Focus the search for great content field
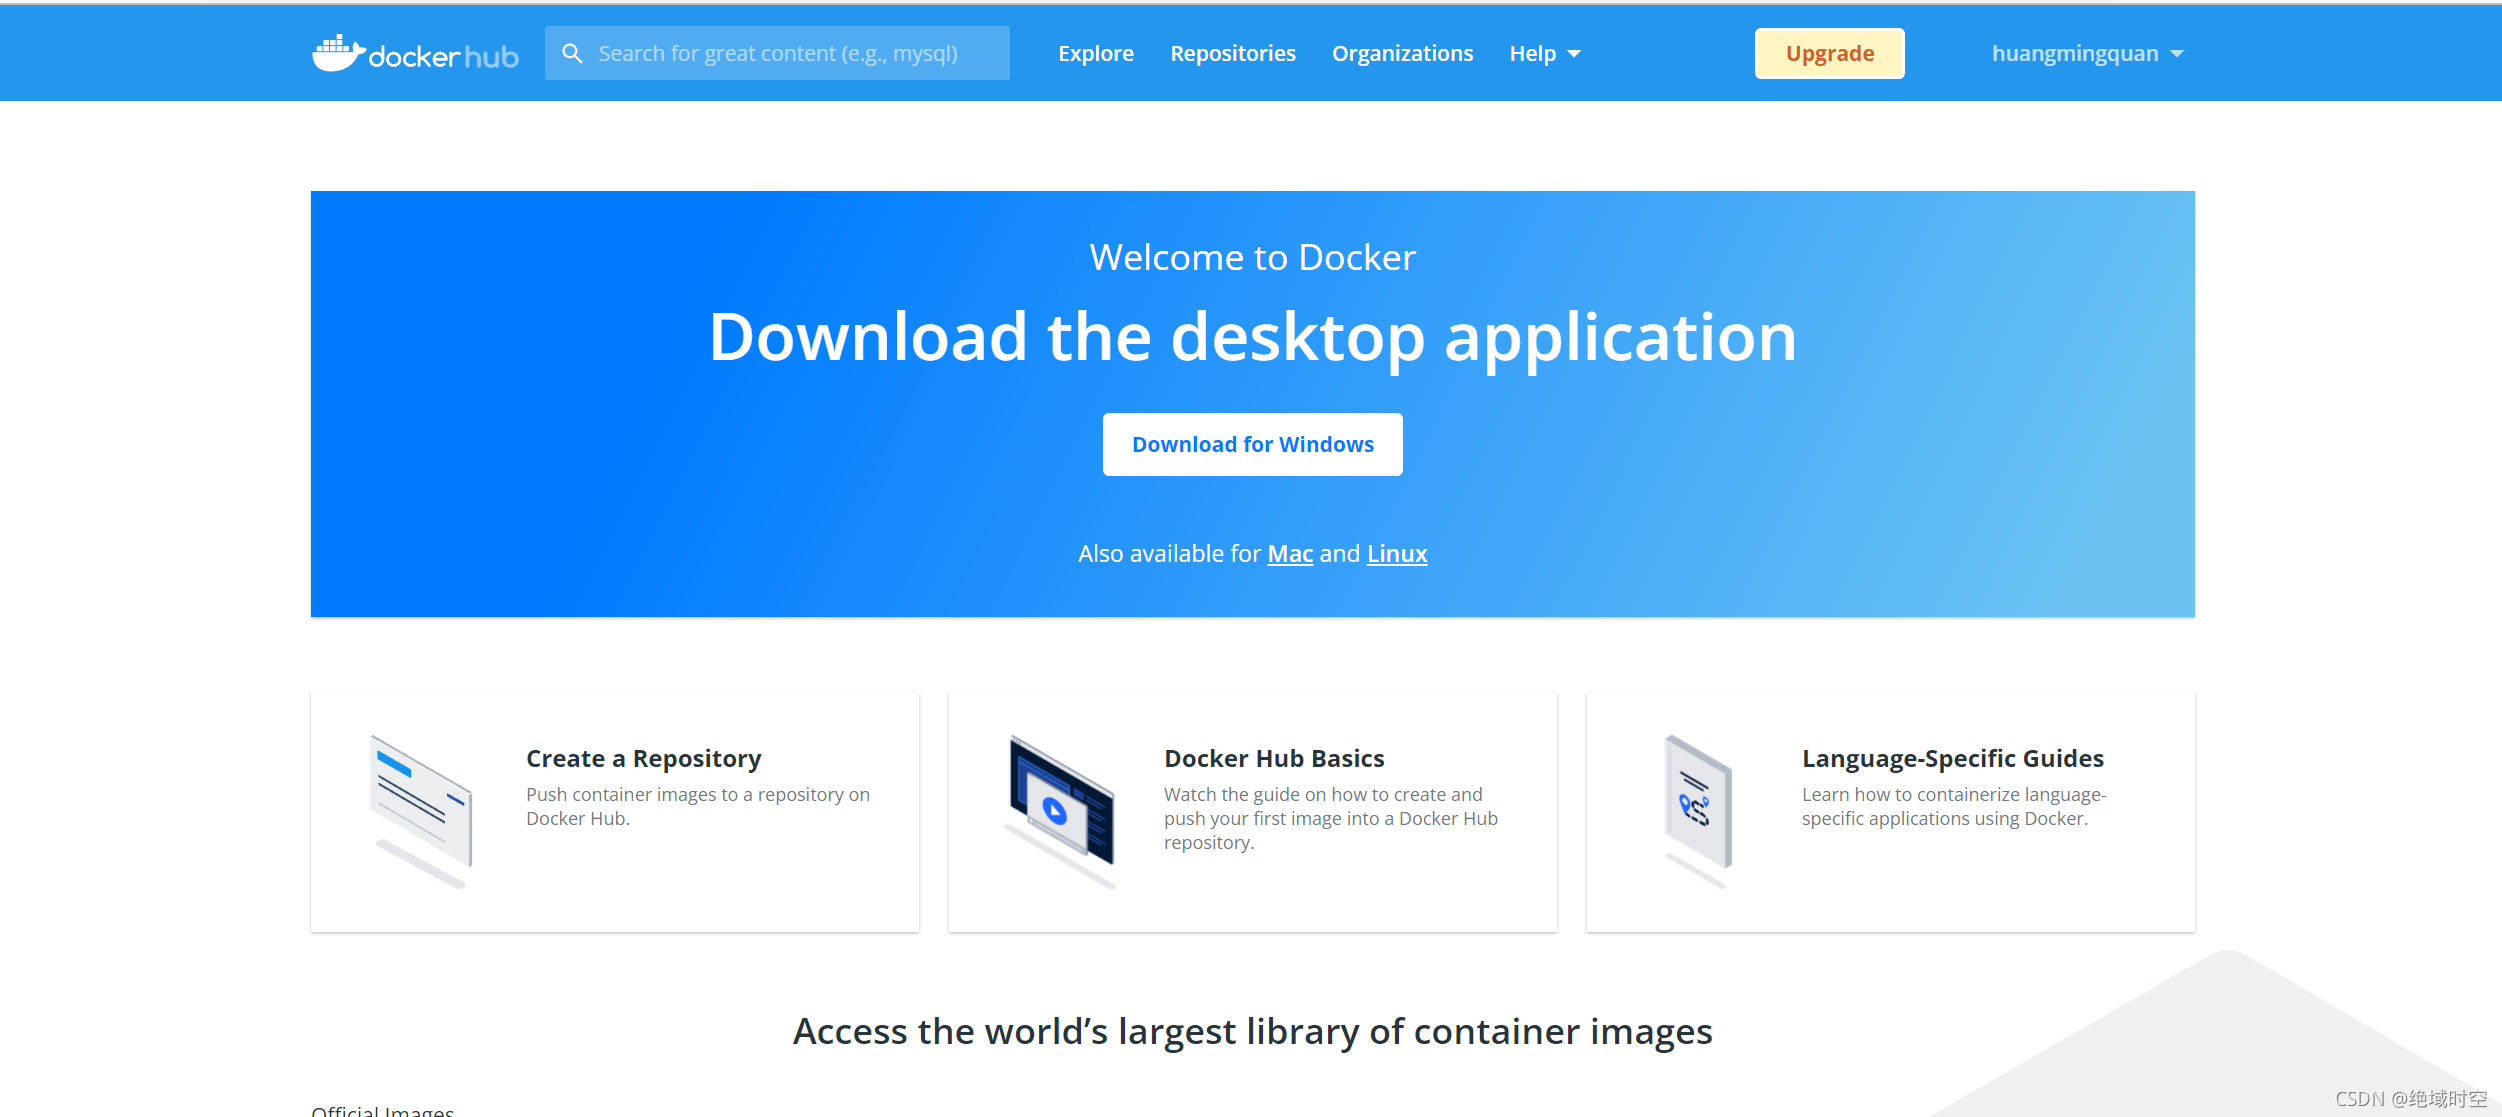The height and width of the screenshot is (1117, 2502). pyautogui.click(x=777, y=53)
